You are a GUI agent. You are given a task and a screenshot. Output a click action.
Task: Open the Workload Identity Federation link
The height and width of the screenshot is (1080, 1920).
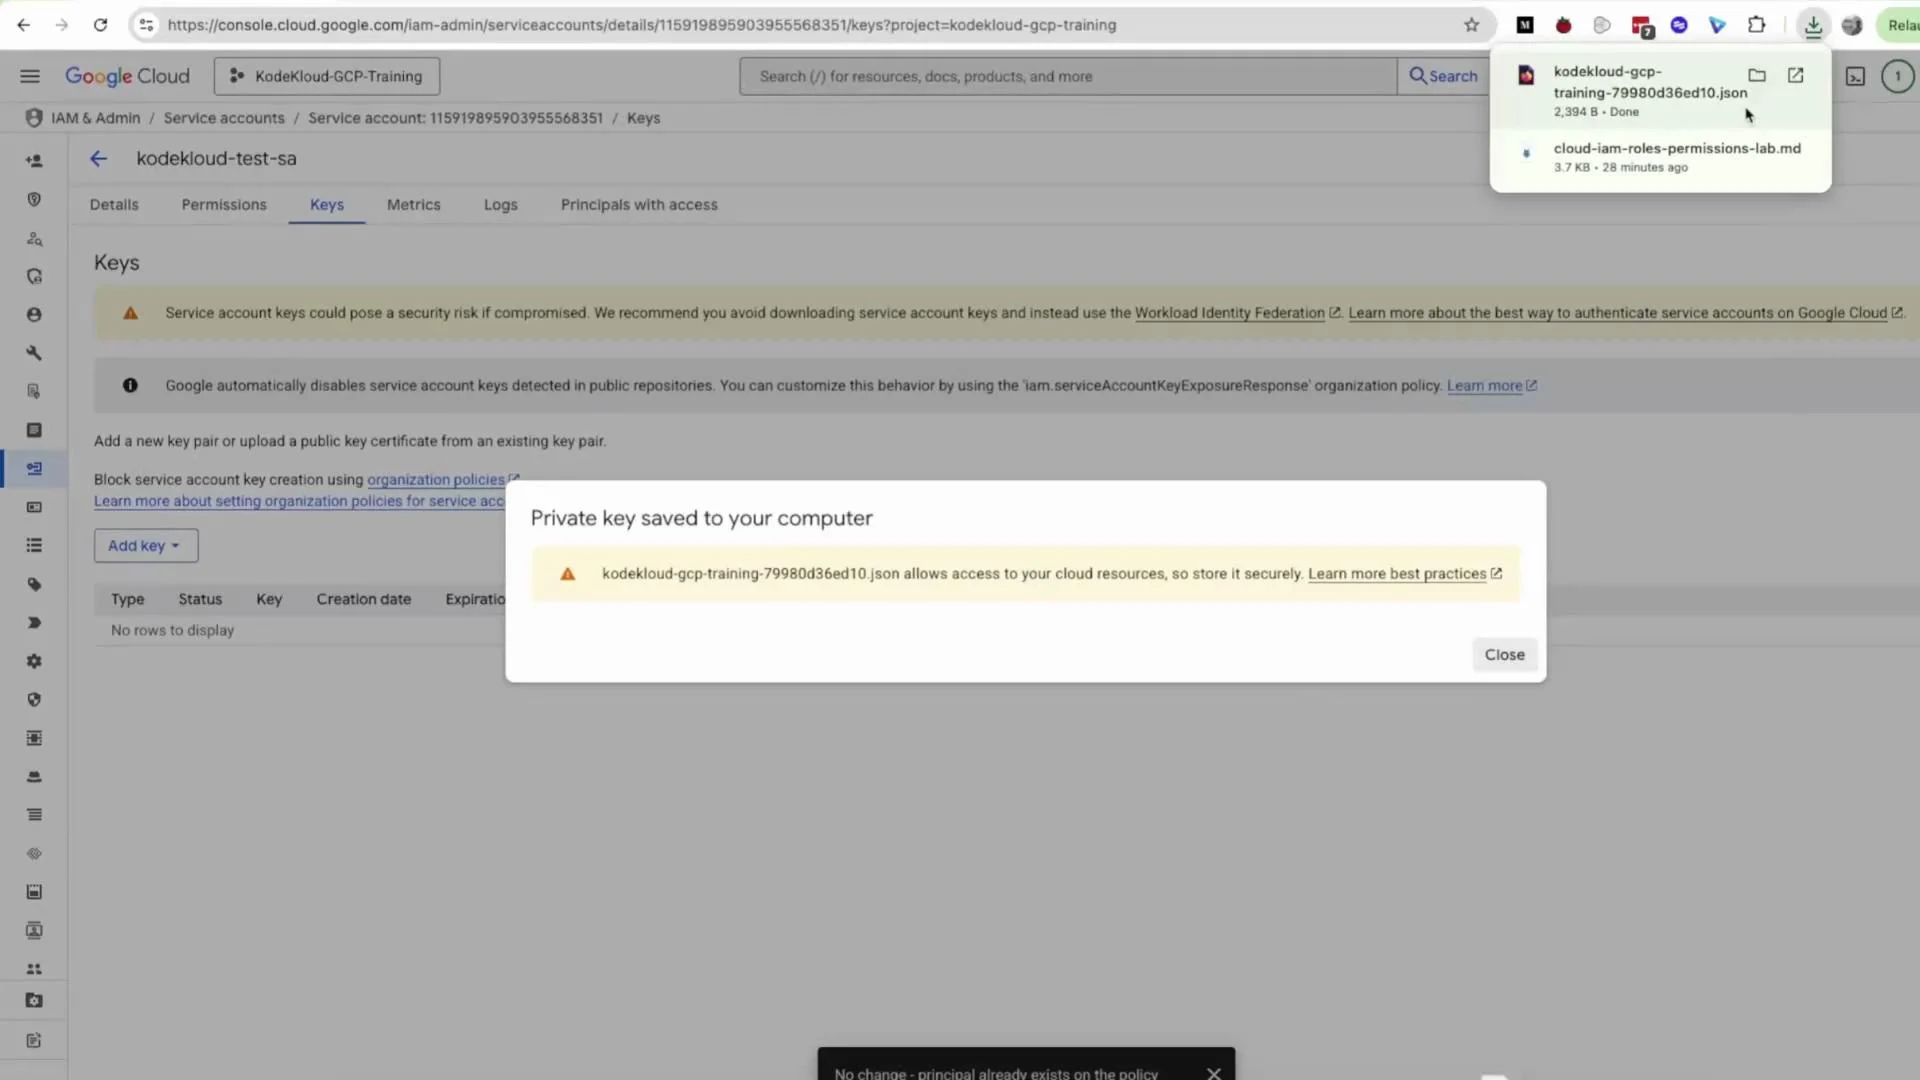coord(1237,313)
